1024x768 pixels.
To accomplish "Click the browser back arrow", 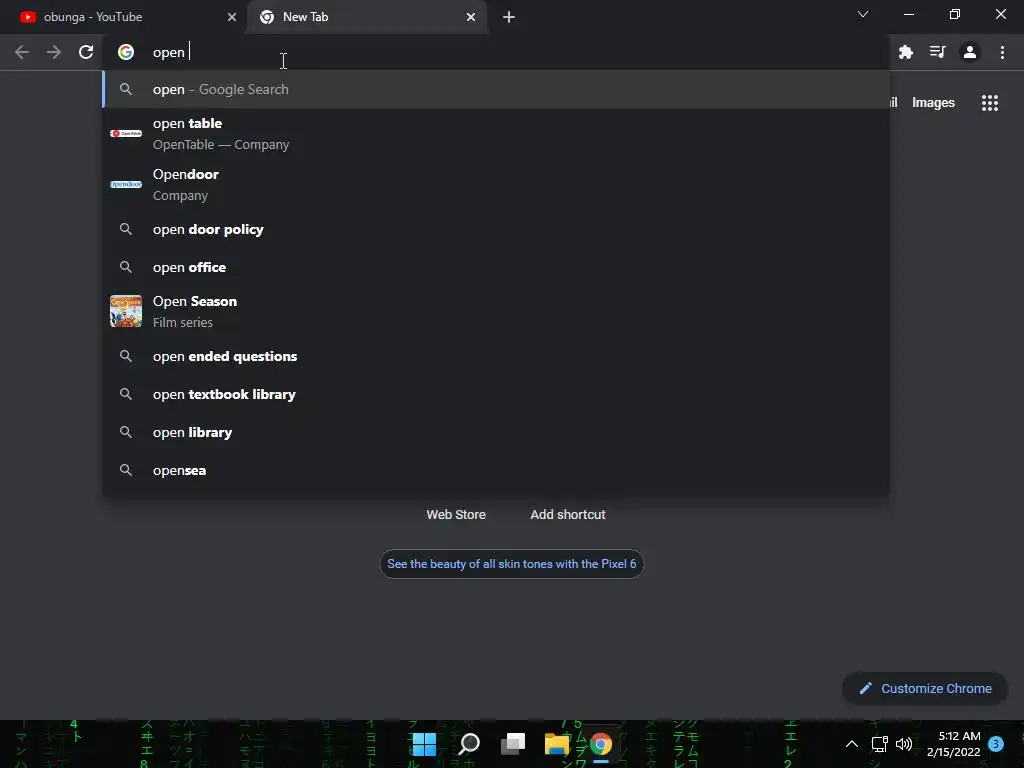I will [22, 52].
